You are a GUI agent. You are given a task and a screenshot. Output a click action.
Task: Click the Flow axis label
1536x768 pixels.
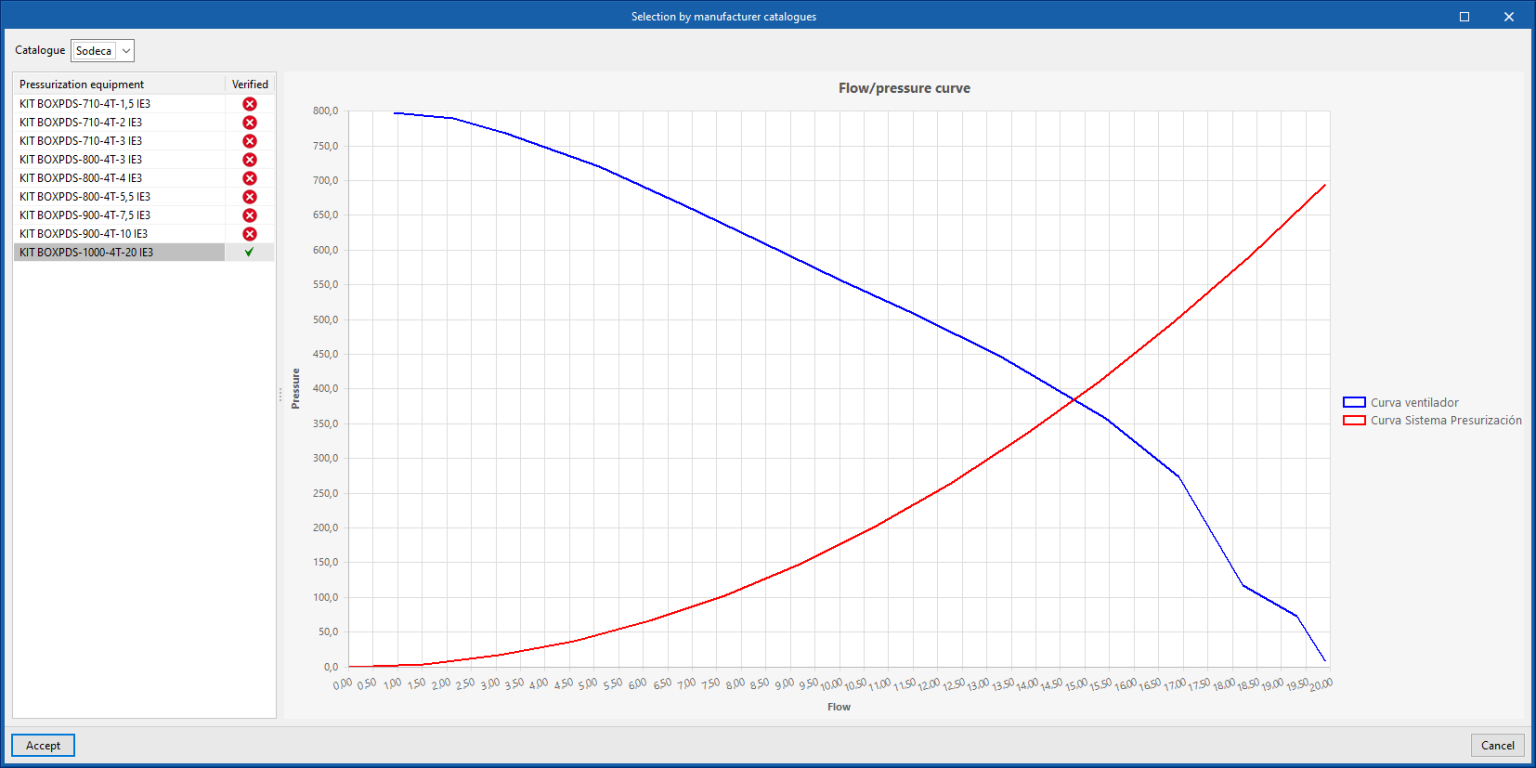click(839, 706)
